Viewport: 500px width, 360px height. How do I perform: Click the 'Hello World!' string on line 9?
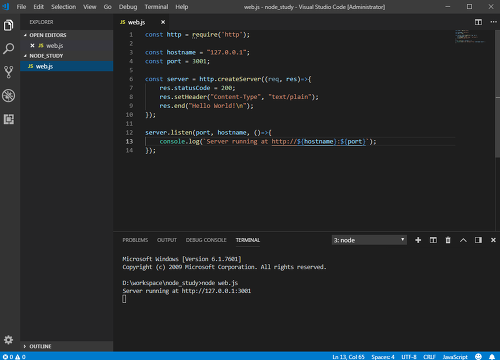218,106
